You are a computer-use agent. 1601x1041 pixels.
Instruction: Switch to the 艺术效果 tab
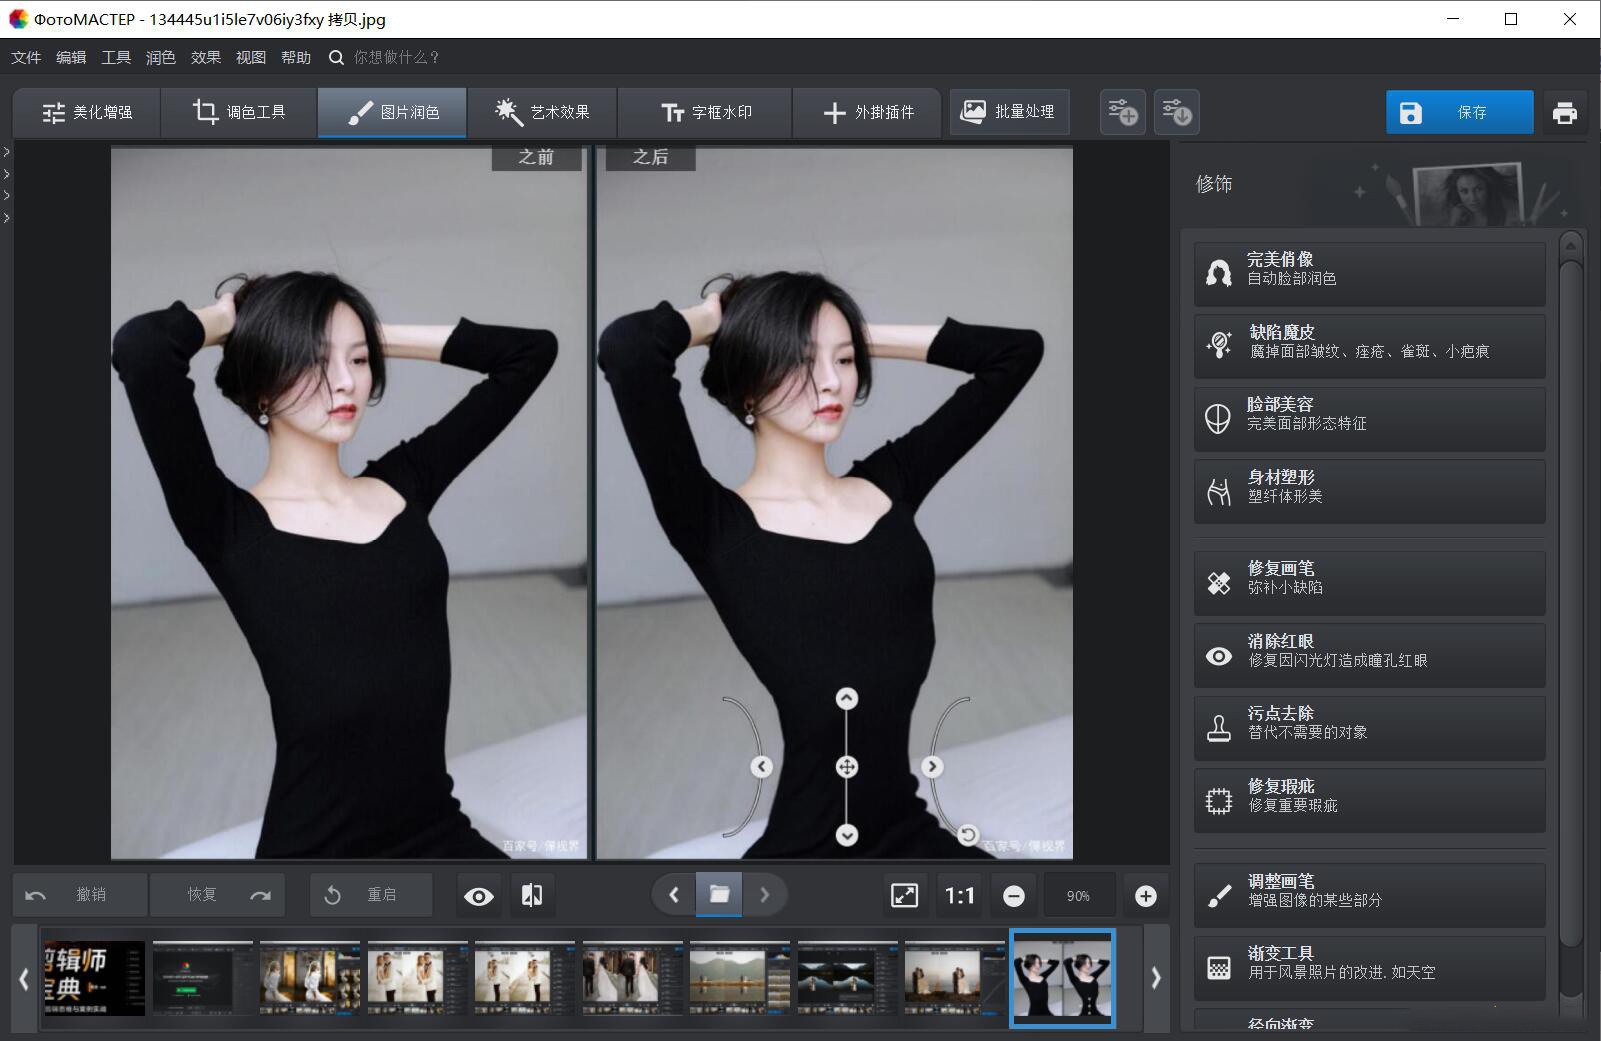tap(543, 112)
